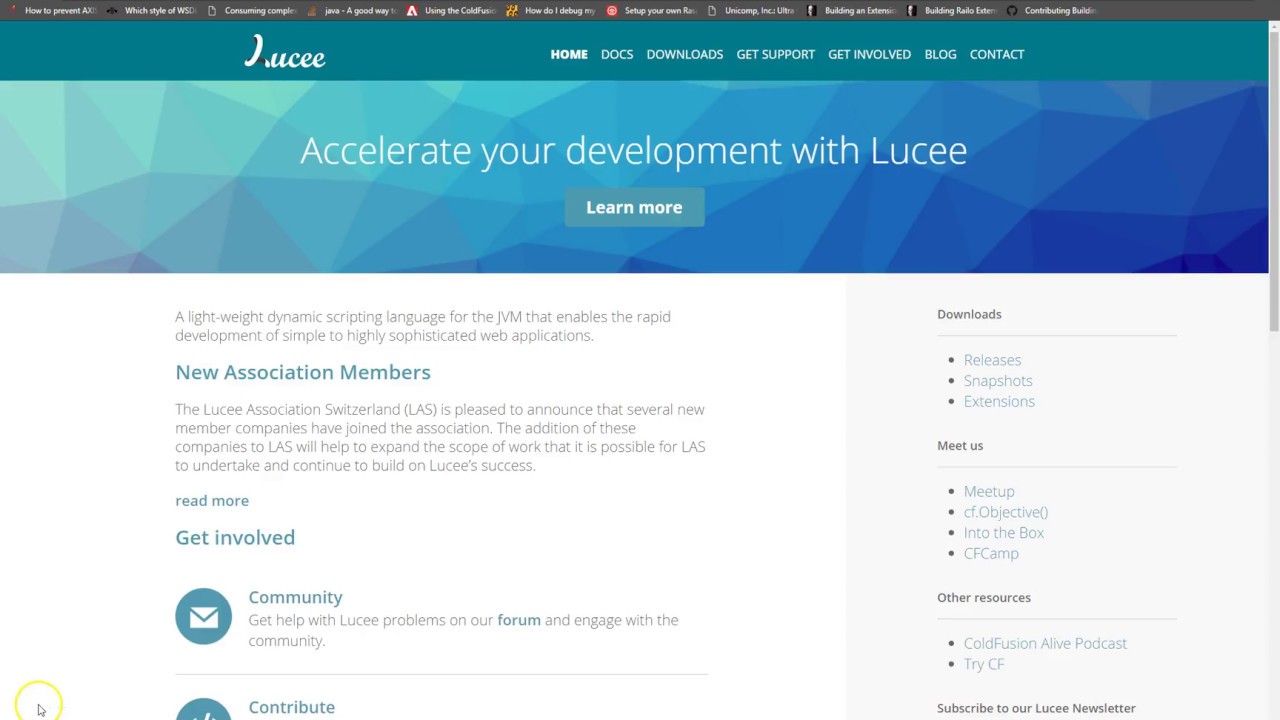Click the 'Get involved' section heading
This screenshot has height=720, width=1280.
click(x=235, y=537)
